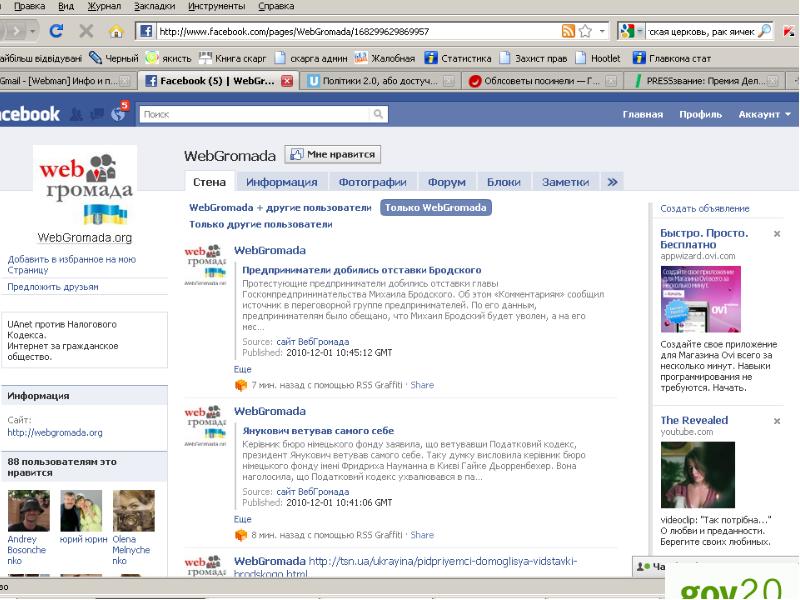Open search engine selector dropdown
The image size is (800, 600).
[x=634, y=31]
